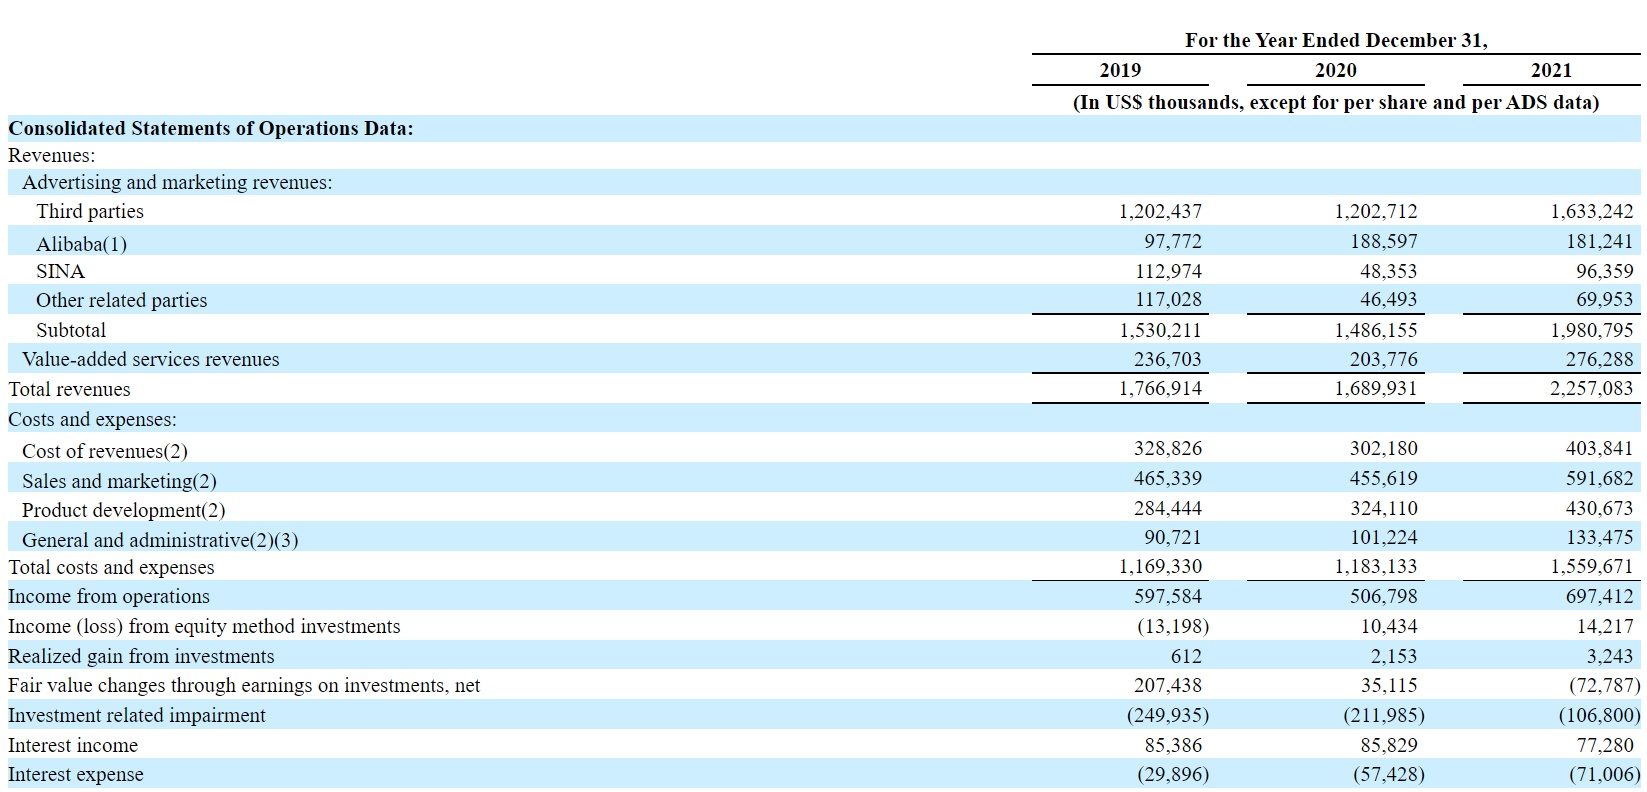This screenshot has height=792, width=1647.
Task: Click the For the Year Ended December 31 header
Action: pyautogui.click(x=1336, y=40)
